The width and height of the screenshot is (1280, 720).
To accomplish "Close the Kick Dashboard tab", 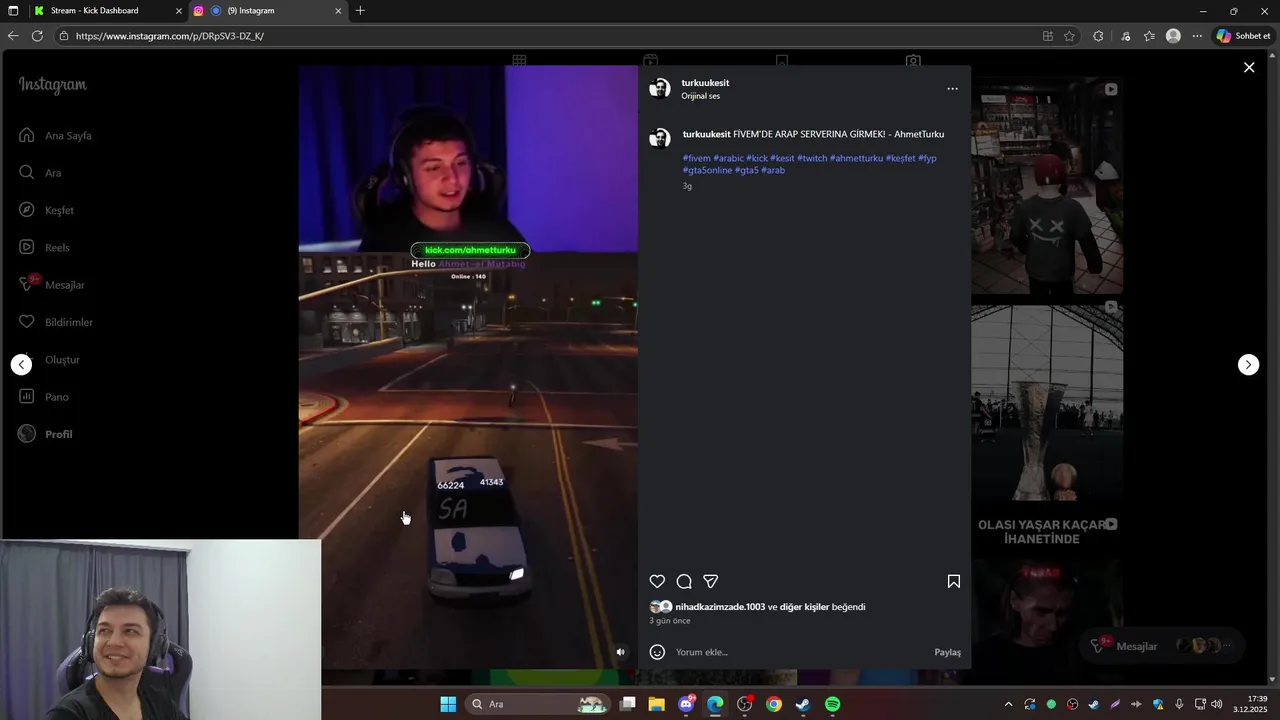I will (x=179, y=11).
